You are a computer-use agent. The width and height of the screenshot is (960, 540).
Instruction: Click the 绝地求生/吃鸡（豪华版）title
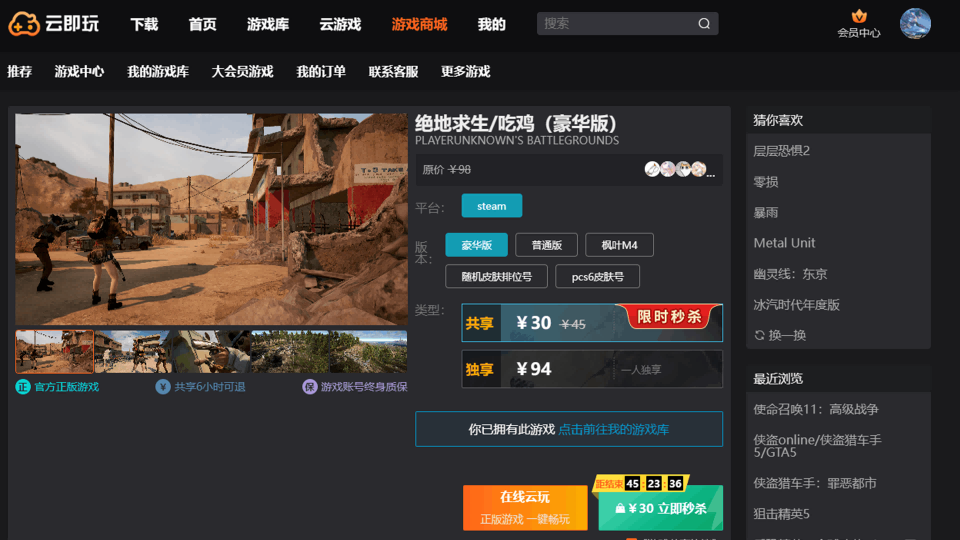[516, 124]
